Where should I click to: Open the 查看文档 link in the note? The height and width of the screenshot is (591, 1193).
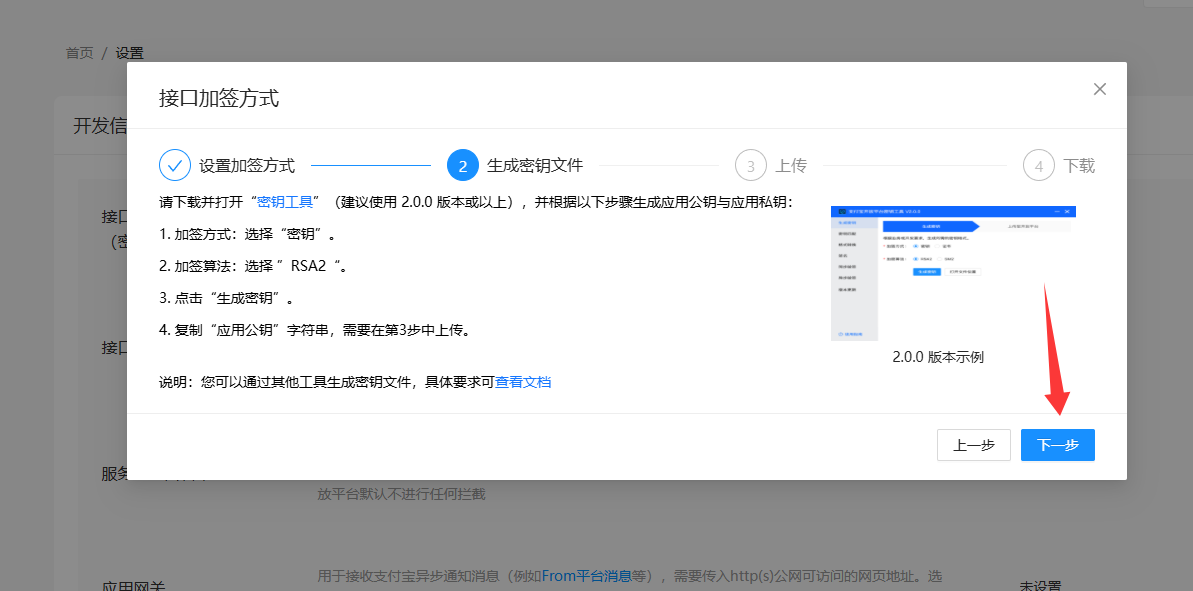tap(523, 382)
